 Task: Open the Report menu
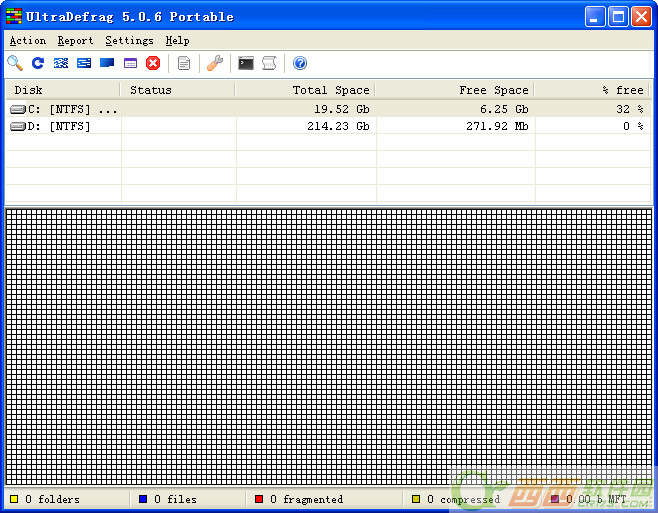[75, 41]
